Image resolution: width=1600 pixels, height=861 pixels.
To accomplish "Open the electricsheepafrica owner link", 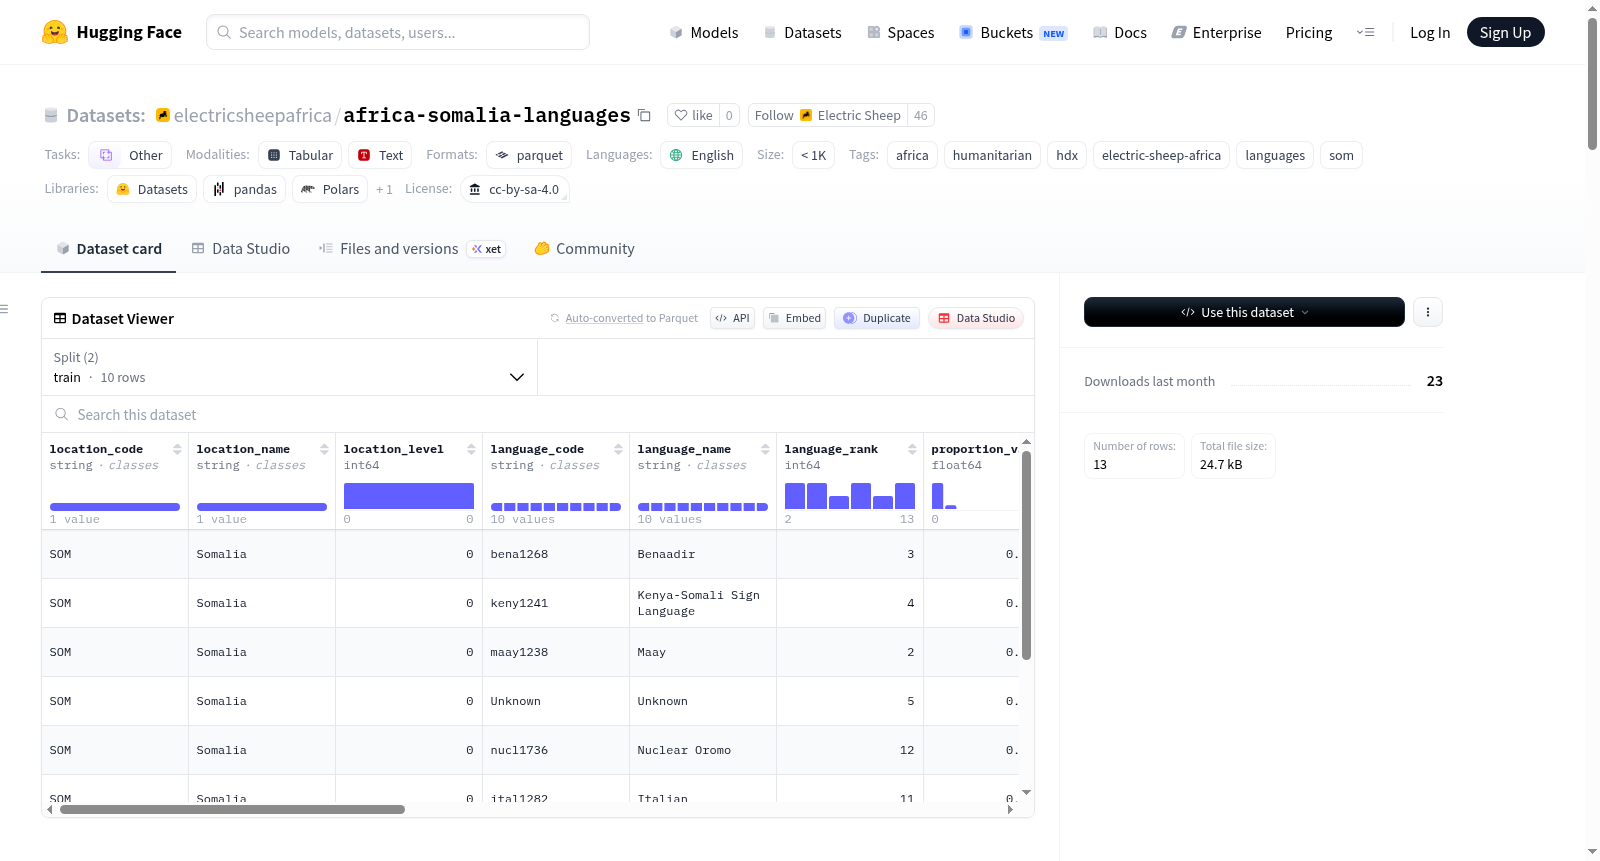I will (x=253, y=115).
